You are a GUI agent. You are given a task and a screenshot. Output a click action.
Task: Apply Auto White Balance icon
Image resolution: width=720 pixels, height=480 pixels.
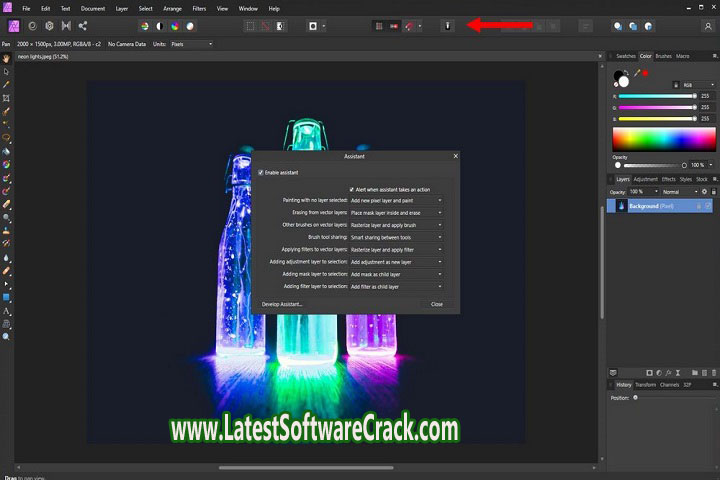click(x=190, y=26)
